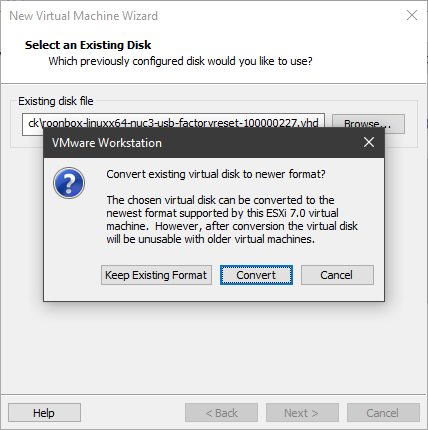The width and height of the screenshot is (428, 430).
Task: Cancel the VMware Workstation conversion prompt
Action: point(337,275)
